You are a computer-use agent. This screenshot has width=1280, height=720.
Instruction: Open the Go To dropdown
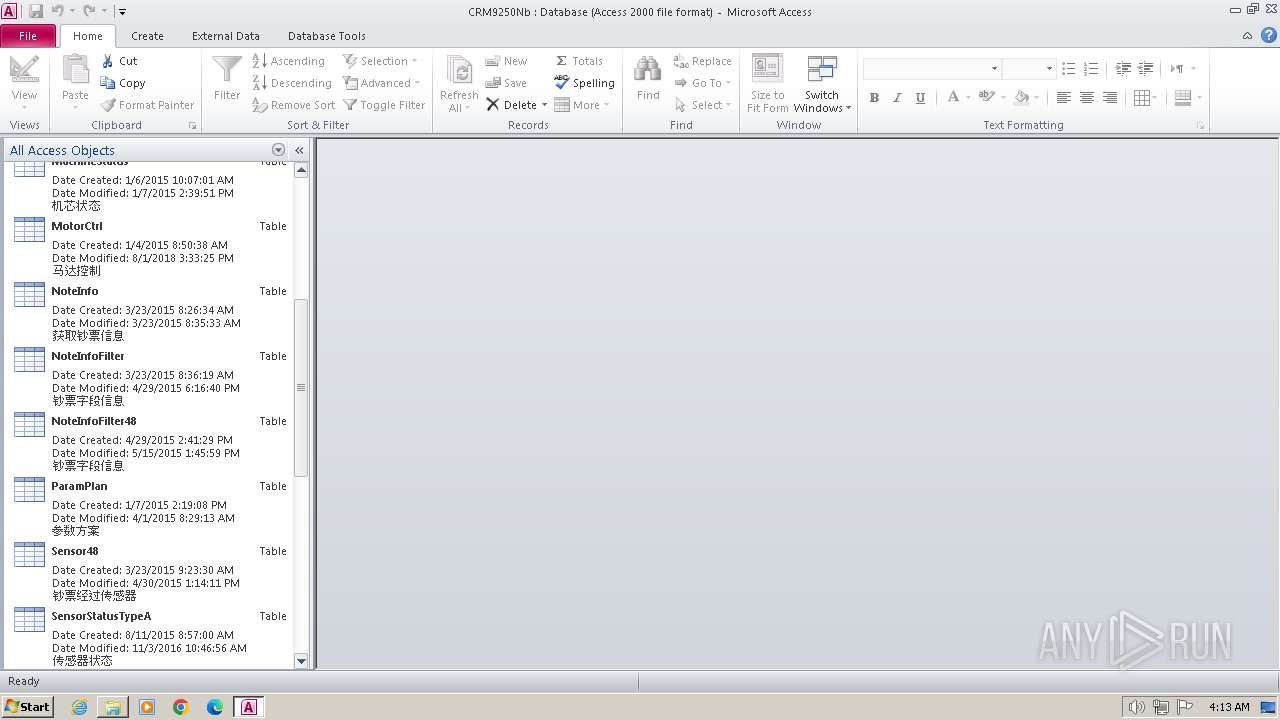702,83
